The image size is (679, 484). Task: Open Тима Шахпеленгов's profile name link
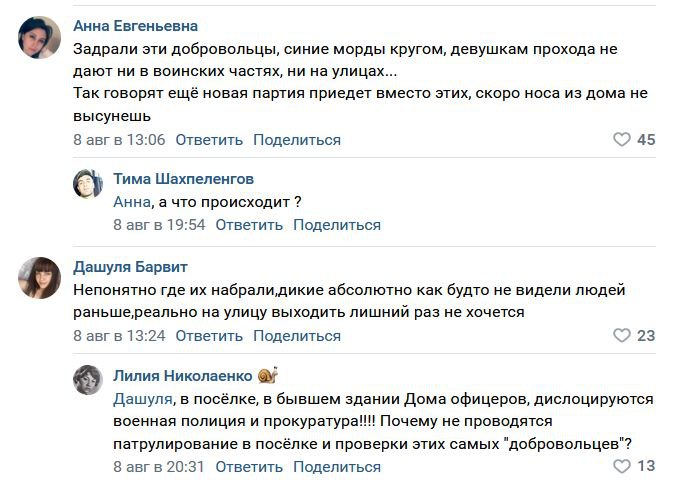coord(184,179)
